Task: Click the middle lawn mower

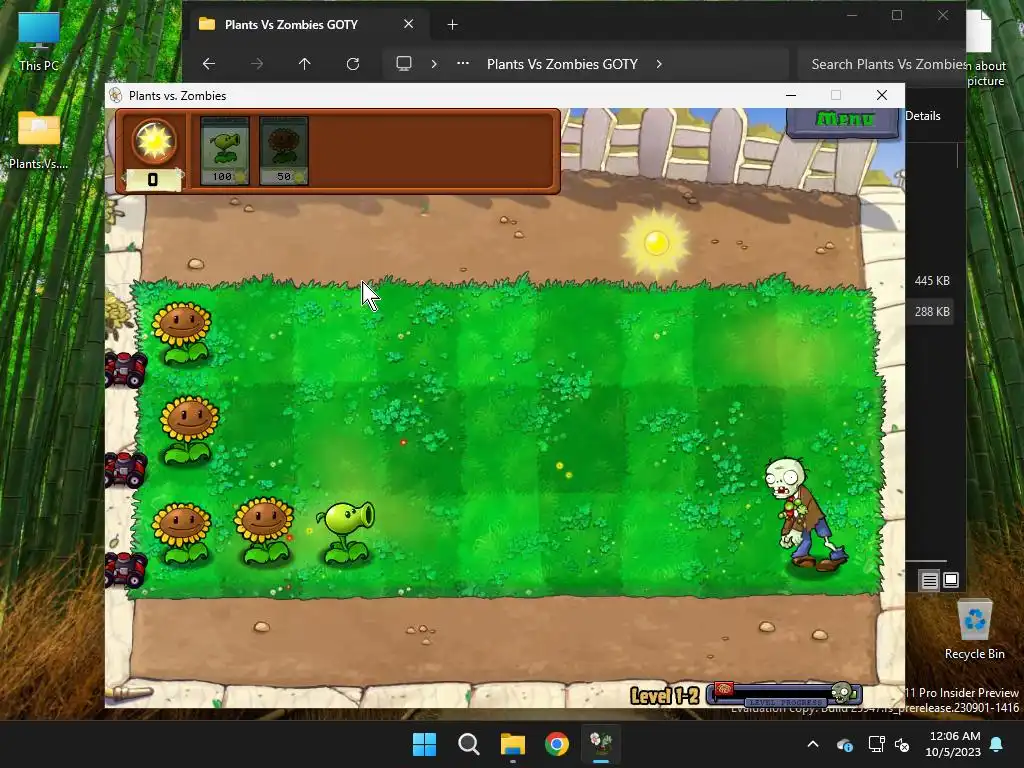Action: pyautogui.click(x=125, y=470)
